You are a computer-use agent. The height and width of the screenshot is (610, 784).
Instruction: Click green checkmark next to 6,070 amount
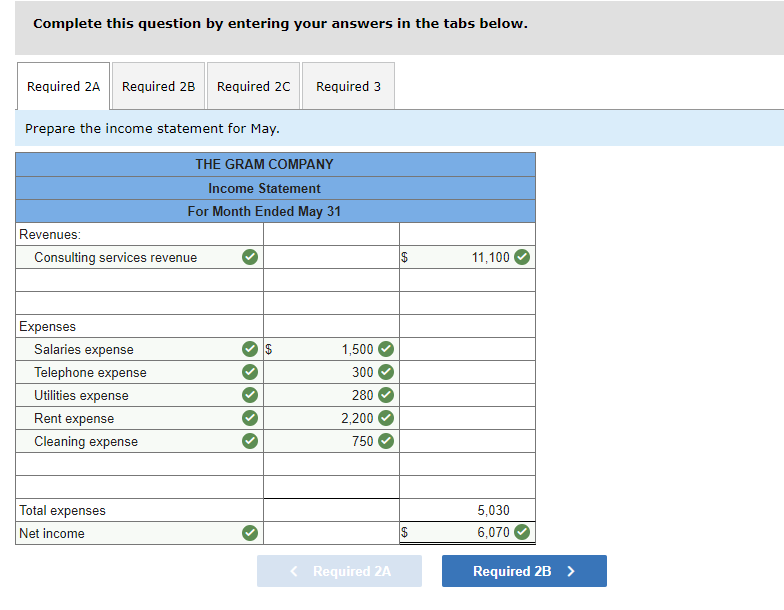tap(522, 532)
